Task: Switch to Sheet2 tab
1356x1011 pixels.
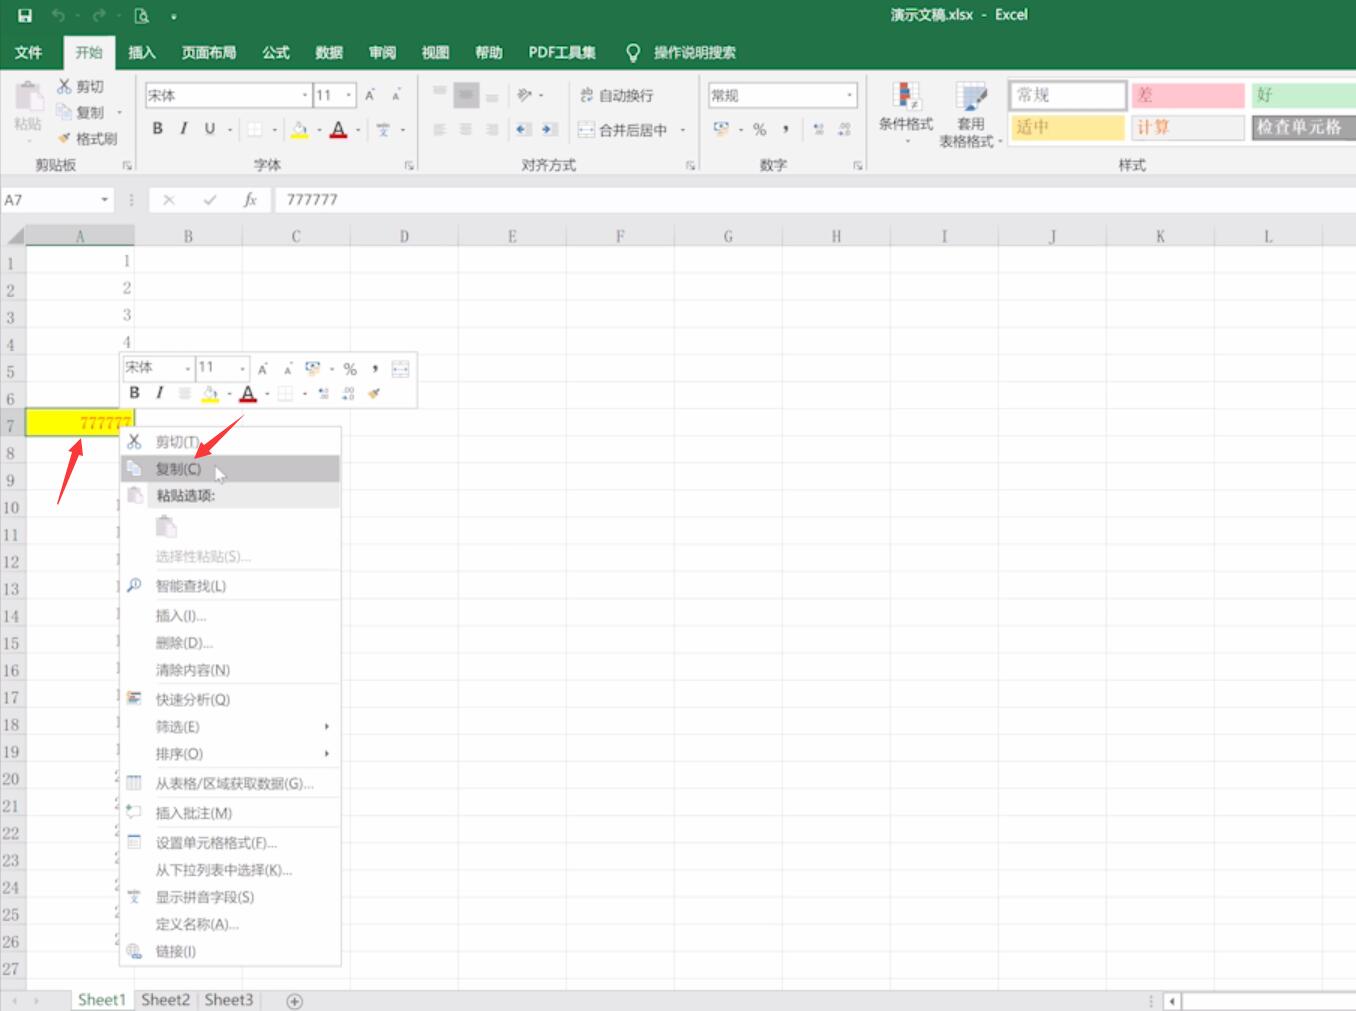Action: (165, 1000)
